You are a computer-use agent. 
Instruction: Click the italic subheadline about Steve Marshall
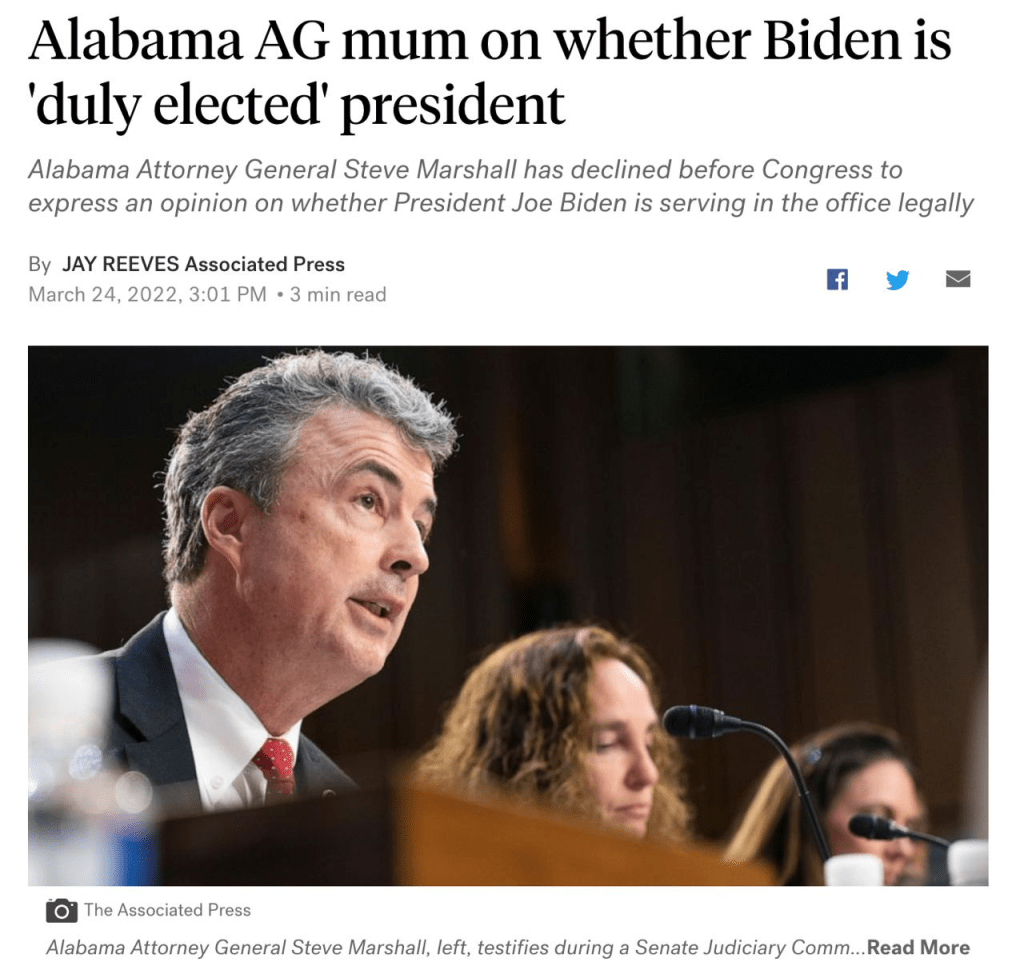(x=500, y=186)
